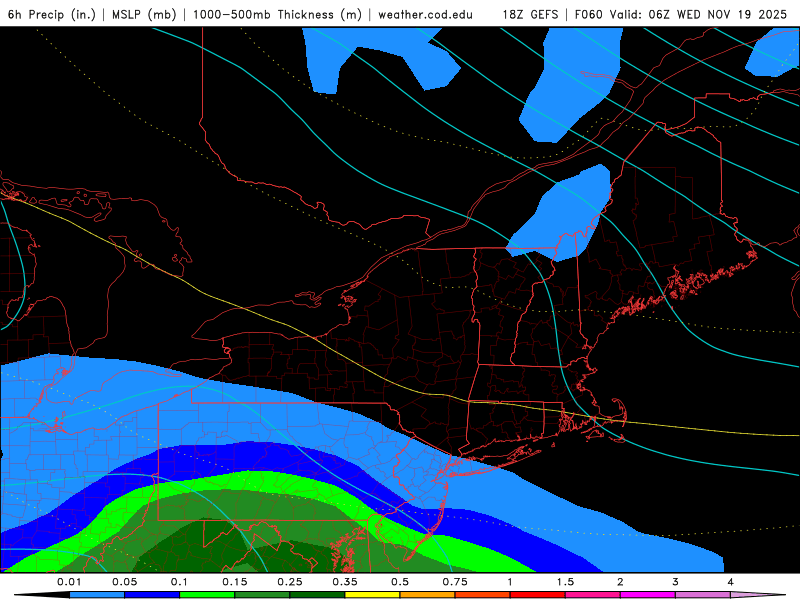800x600 pixels.
Task: Click 'F060 Valid: 06Z WED NOV 19 2025'
Action: 681,14
